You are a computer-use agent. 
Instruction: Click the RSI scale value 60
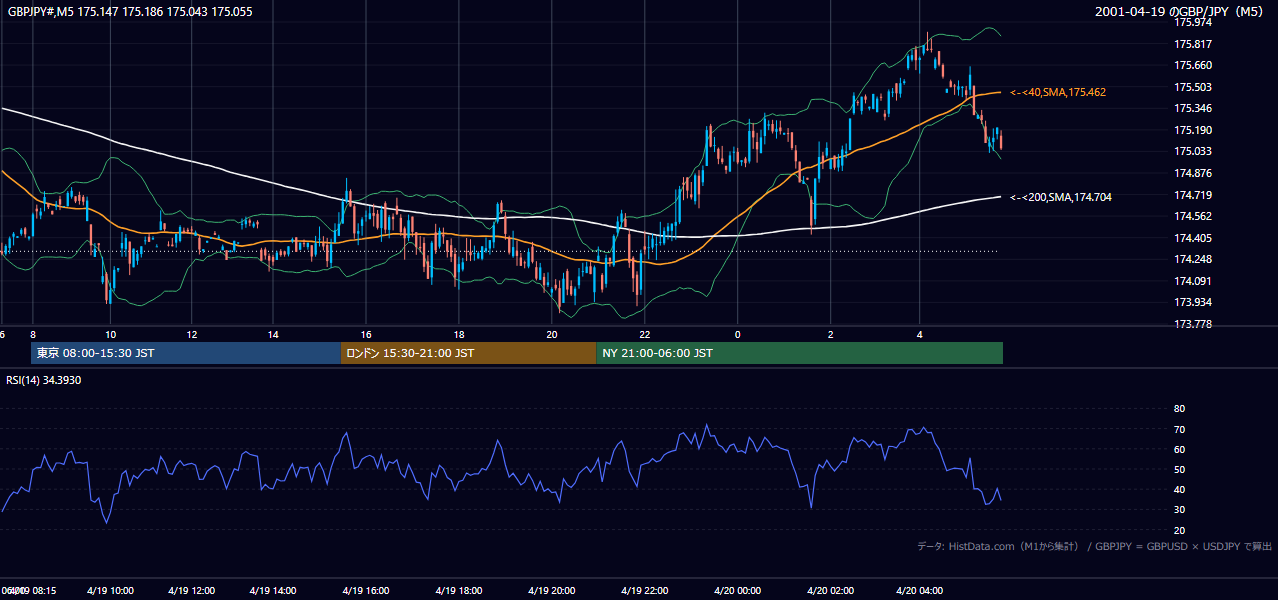tap(1179, 449)
